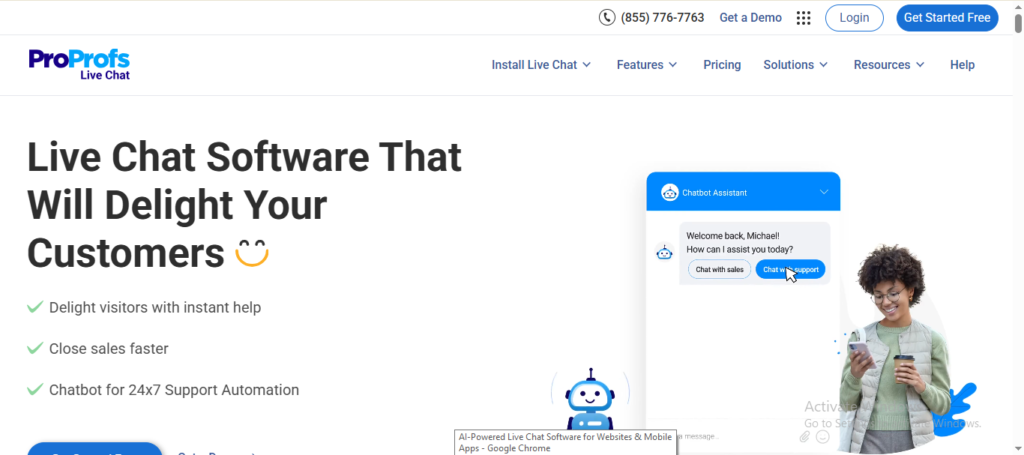Screen dimensions: 1024x455
Task: Click the Login button
Action: pyautogui.click(x=854, y=17)
